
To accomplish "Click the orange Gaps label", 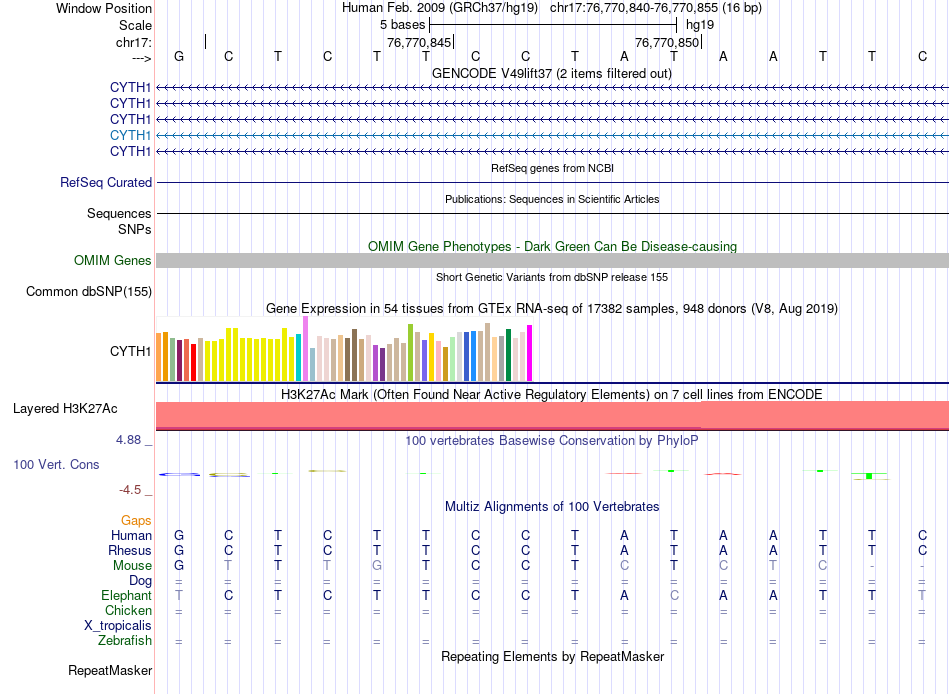I will (136, 521).
